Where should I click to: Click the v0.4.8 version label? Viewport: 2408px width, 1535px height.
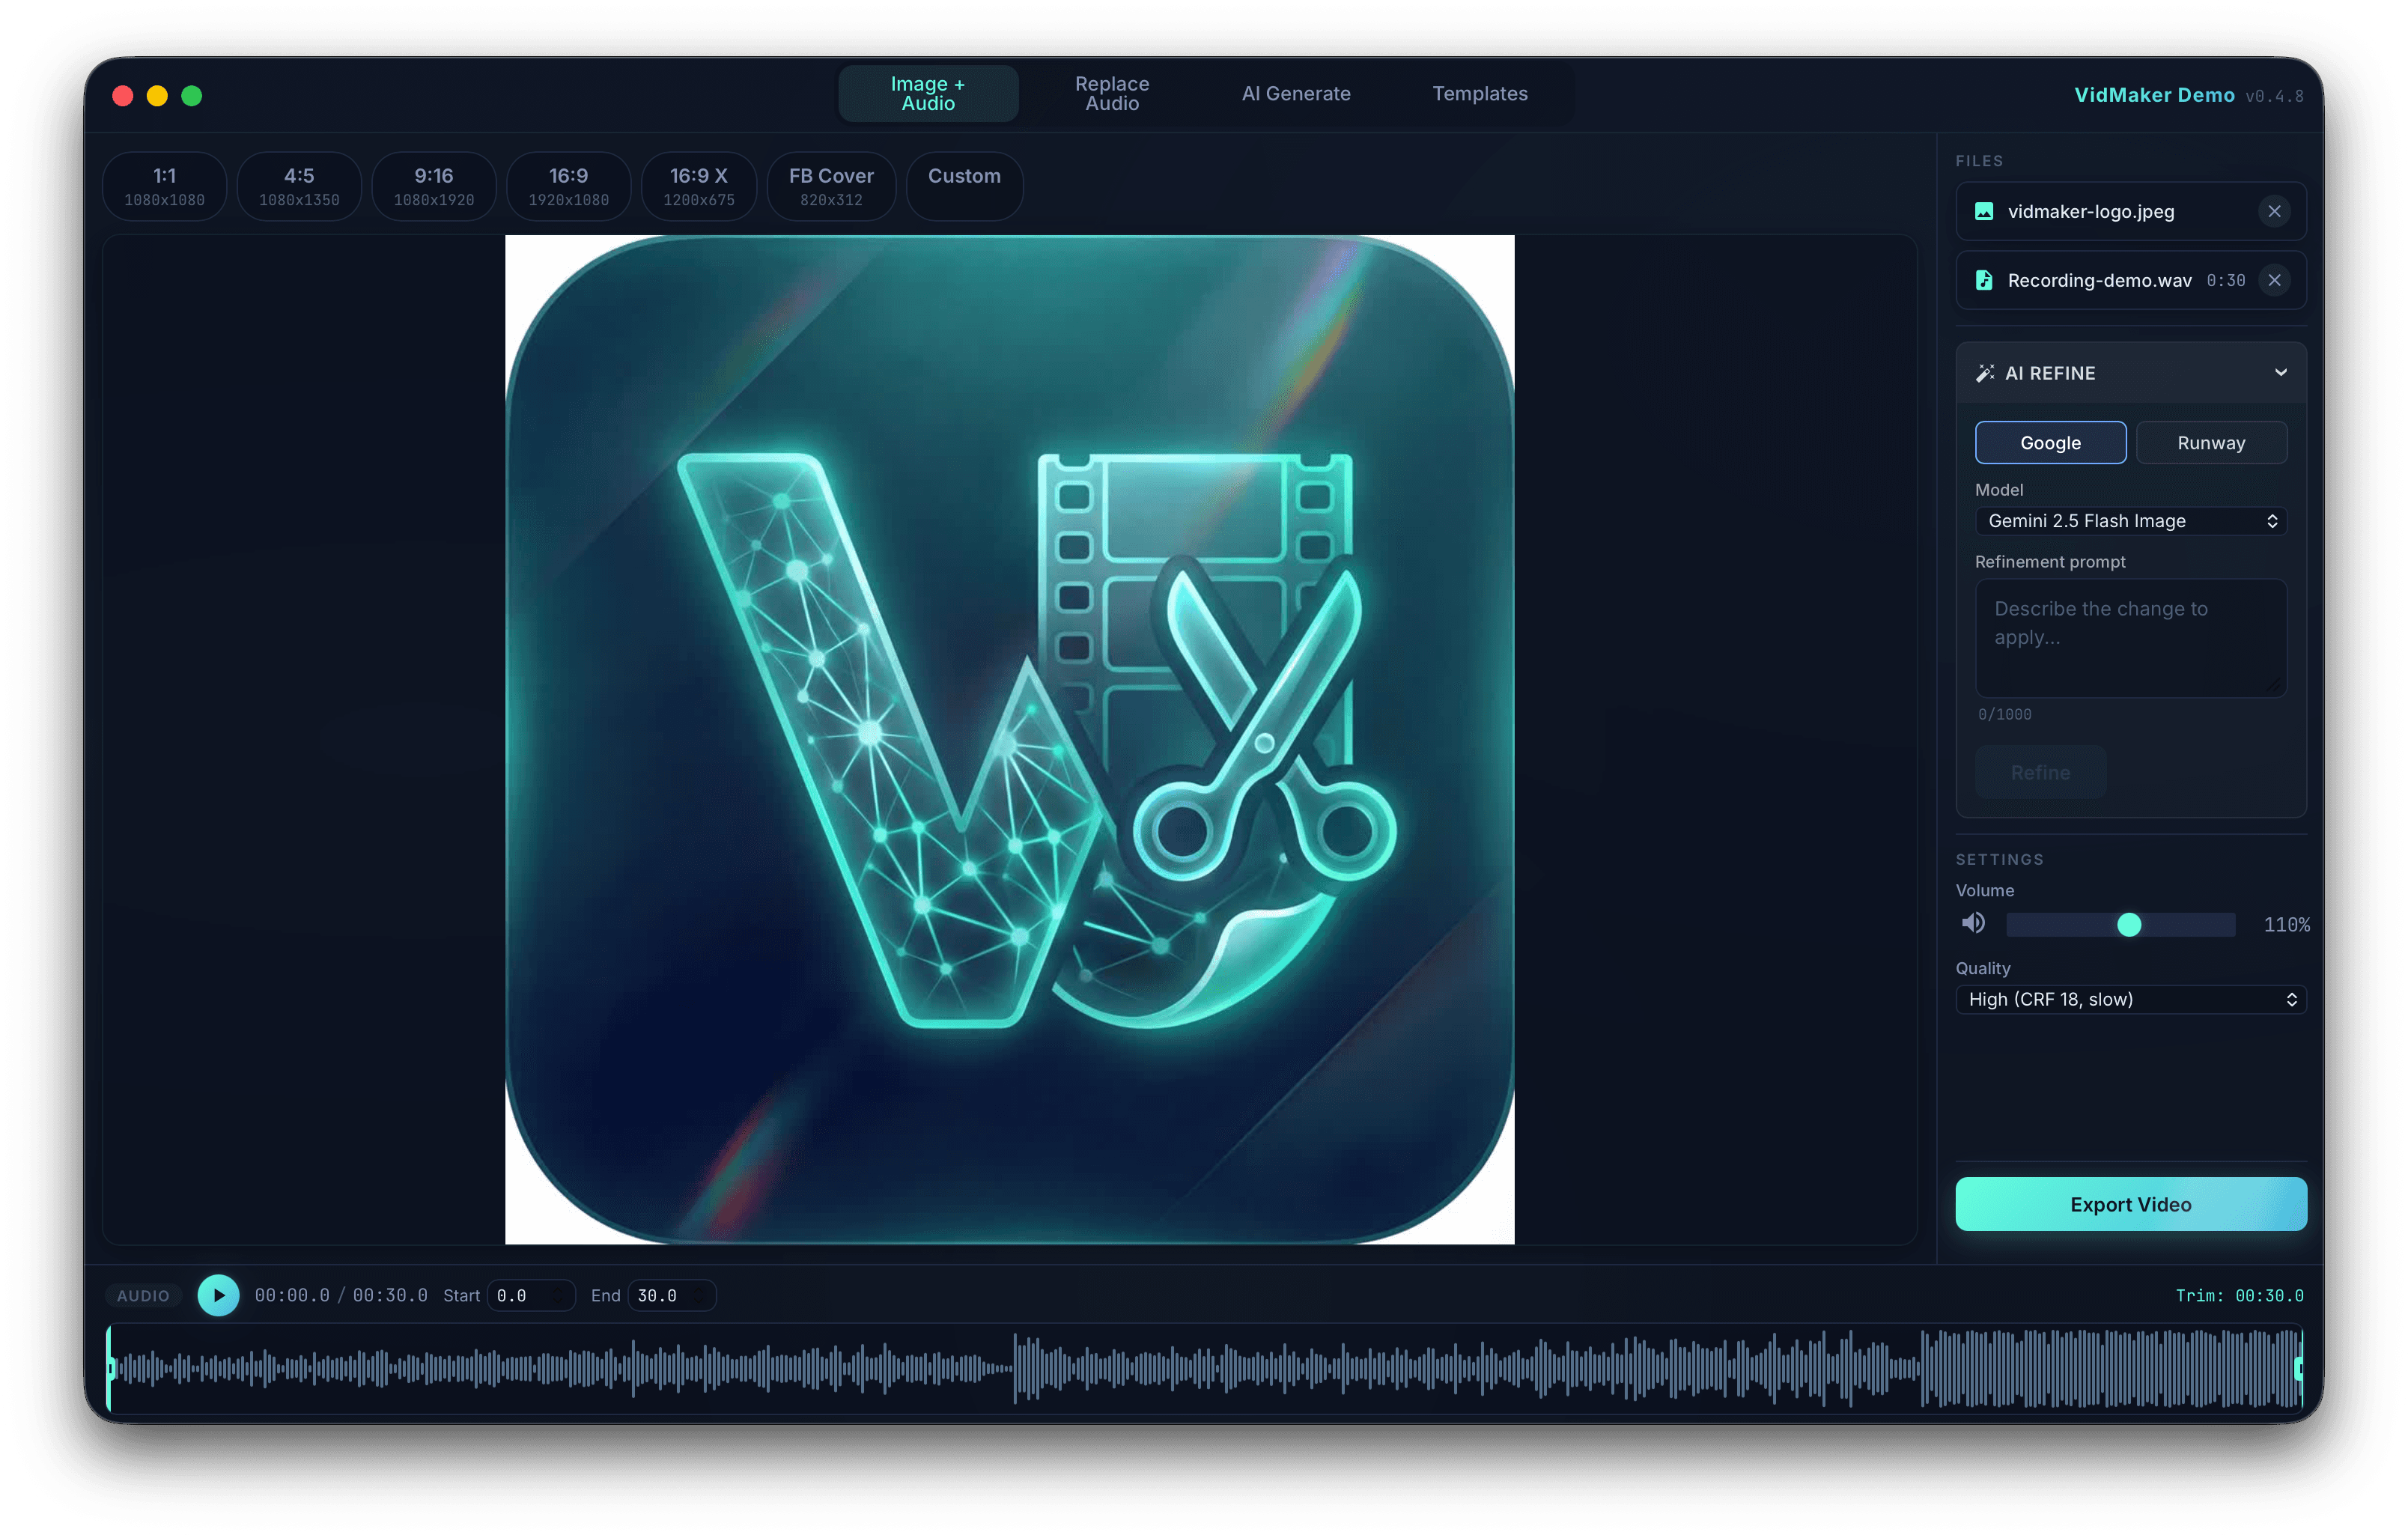pyautogui.click(x=2274, y=96)
